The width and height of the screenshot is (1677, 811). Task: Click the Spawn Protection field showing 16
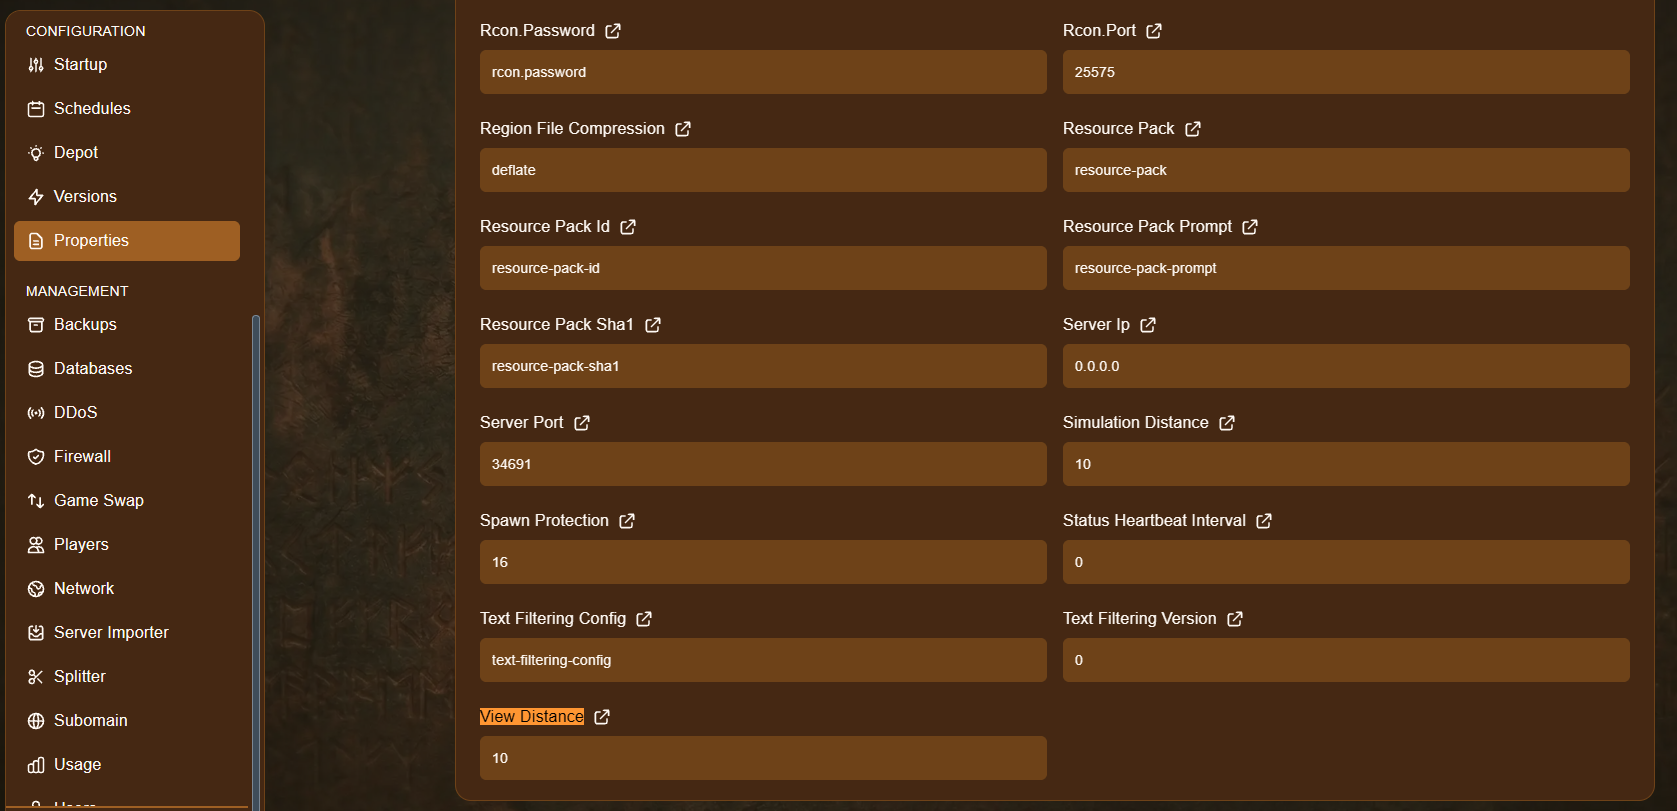click(763, 562)
